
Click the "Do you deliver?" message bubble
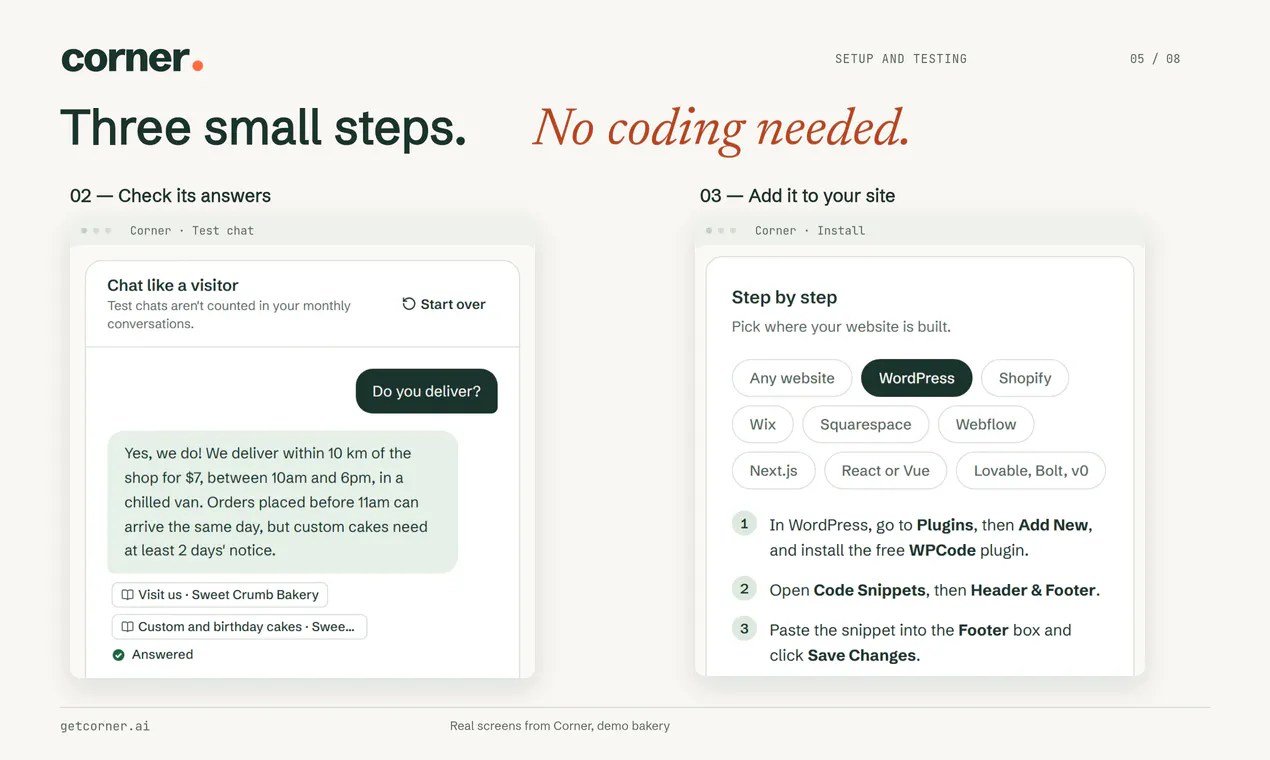427,391
